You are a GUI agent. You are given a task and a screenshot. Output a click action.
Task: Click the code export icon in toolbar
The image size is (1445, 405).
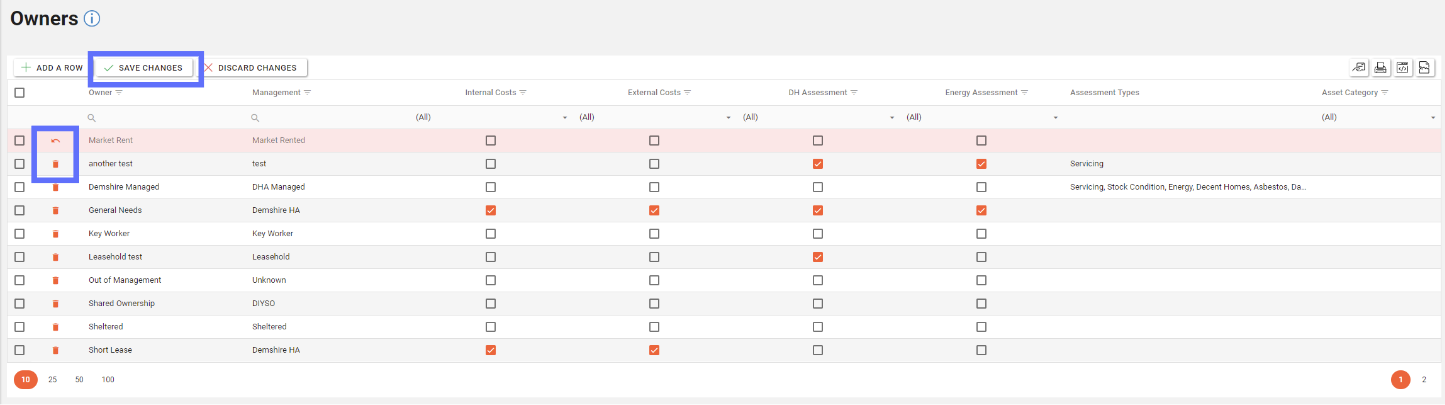pos(1403,68)
